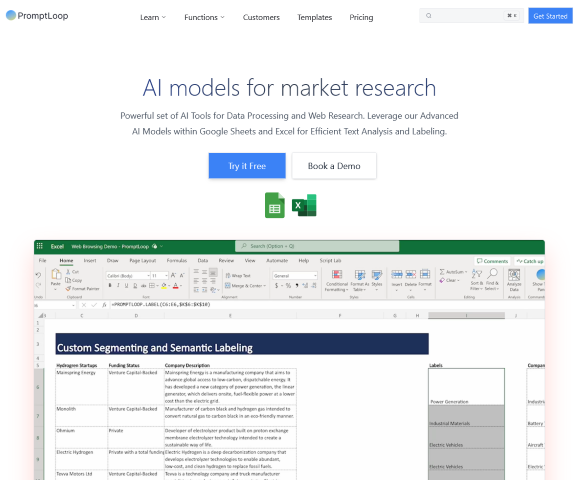Click the yellow fill color button
This screenshot has height=480, width=579.
tap(164, 285)
